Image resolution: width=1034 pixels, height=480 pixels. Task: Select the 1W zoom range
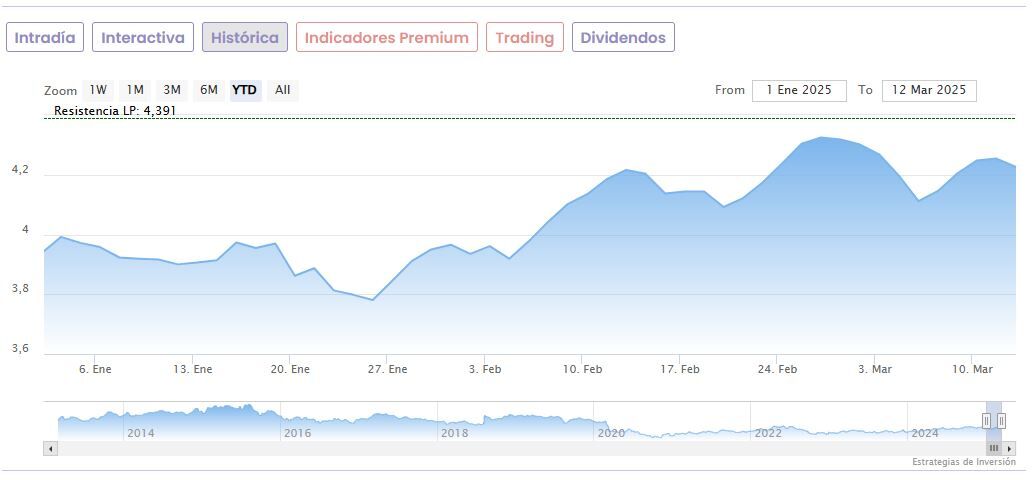click(98, 90)
